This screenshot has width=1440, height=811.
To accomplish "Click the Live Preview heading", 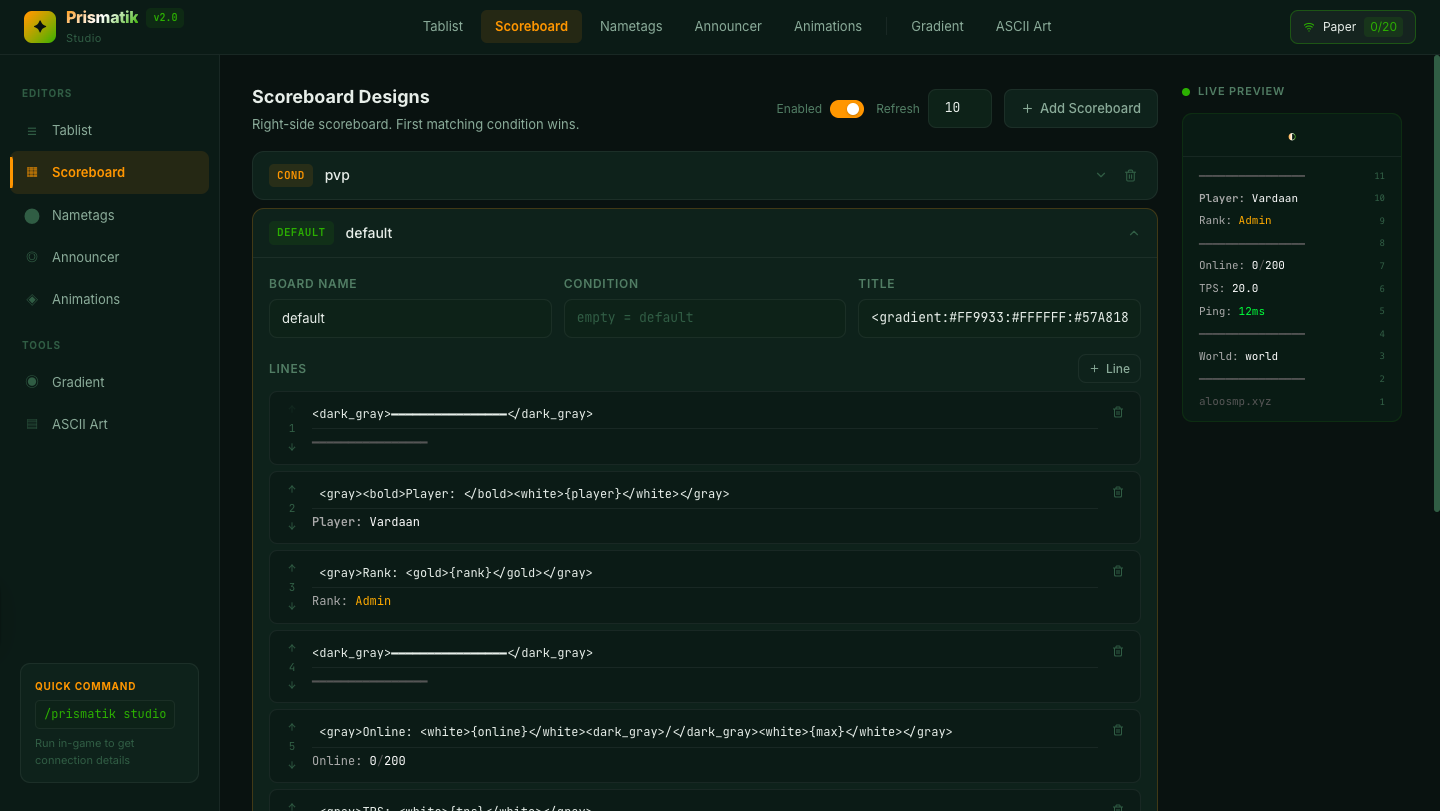I will point(1241,91).
